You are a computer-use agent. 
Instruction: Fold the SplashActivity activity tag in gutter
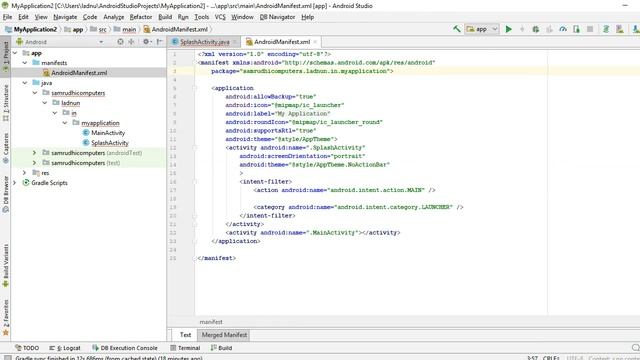pyautogui.click(x=195, y=147)
